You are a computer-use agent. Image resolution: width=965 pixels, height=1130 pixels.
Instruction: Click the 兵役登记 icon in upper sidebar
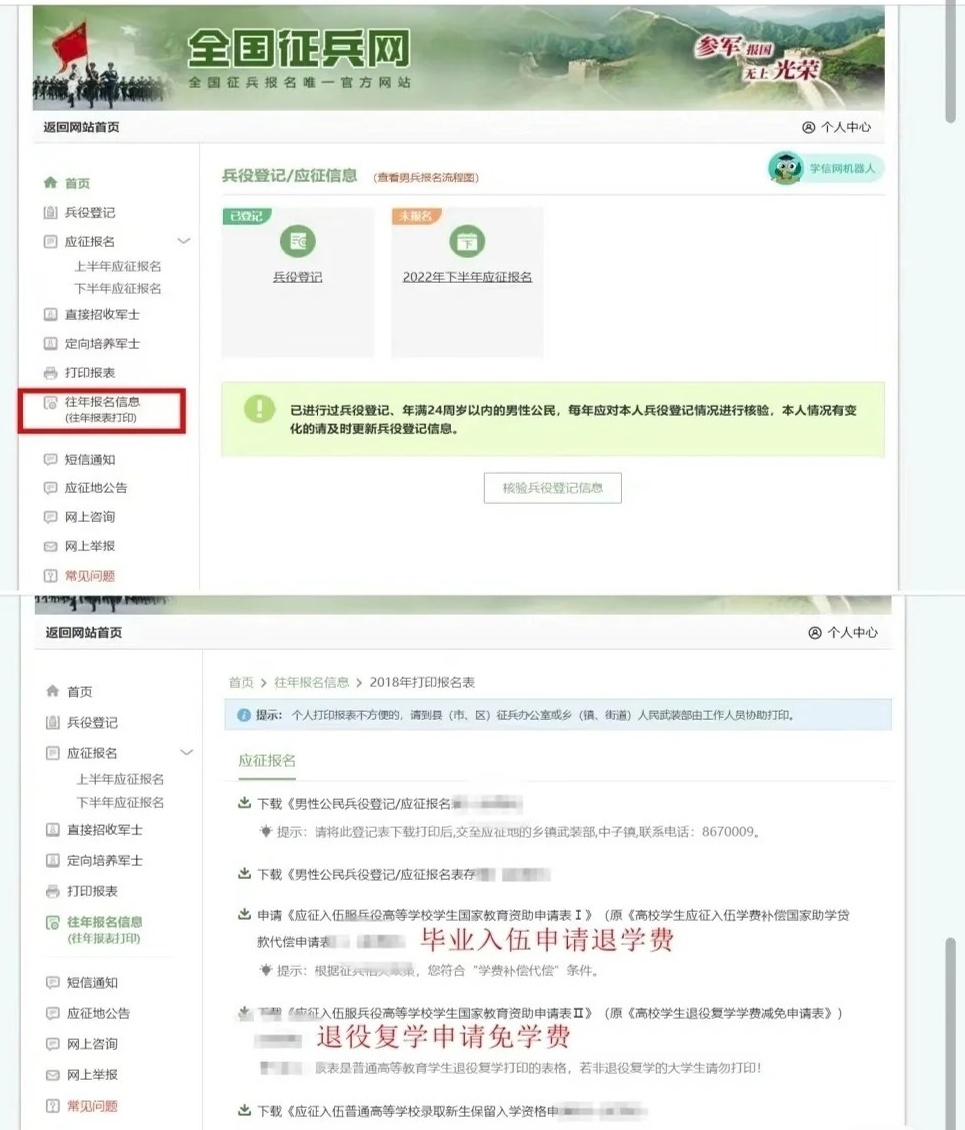(x=50, y=212)
